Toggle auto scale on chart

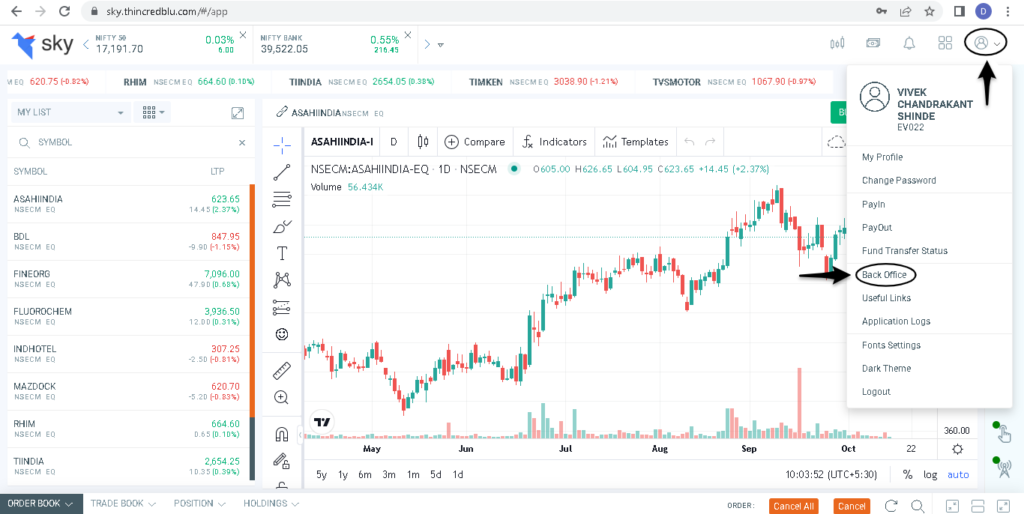958,475
